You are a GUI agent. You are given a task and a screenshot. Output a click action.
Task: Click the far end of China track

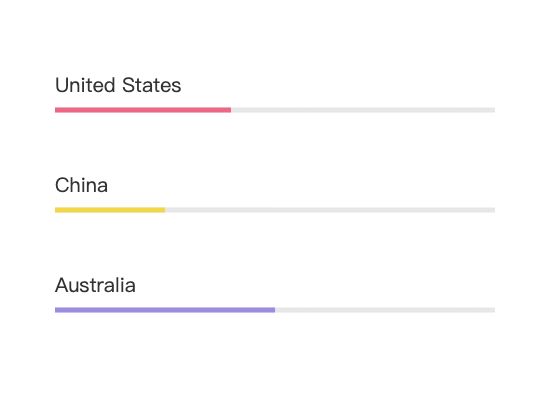(x=494, y=210)
